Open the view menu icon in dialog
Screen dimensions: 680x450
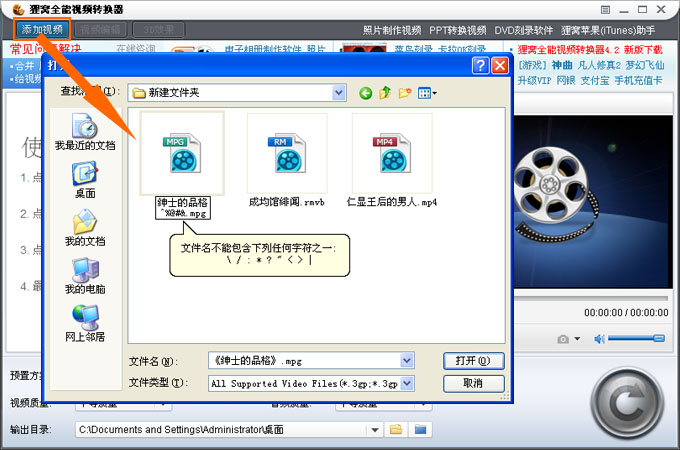pyautogui.click(x=427, y=93)
